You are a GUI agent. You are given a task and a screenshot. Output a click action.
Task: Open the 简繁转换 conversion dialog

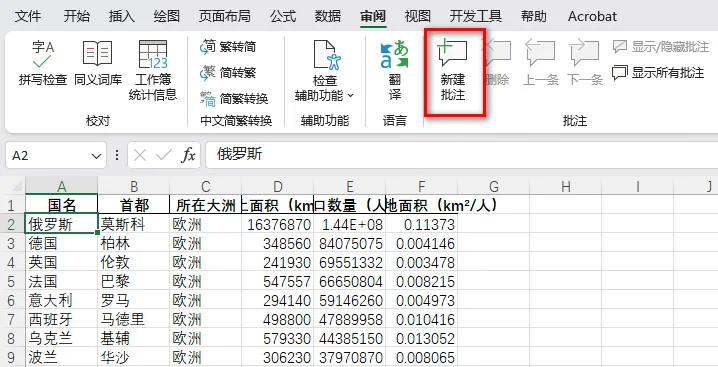(234, 99)
